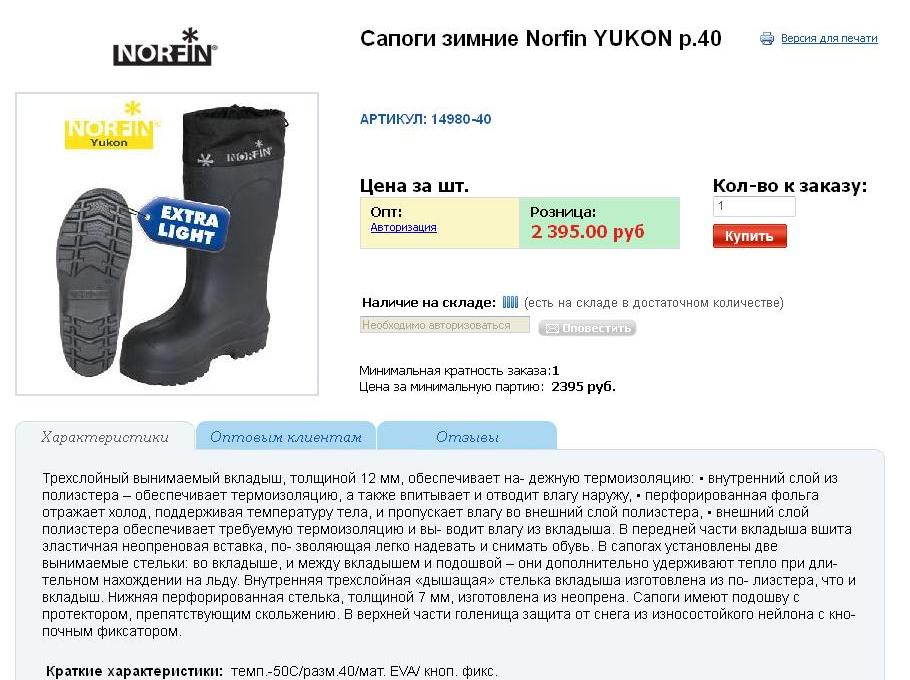Click the АРТИКУЛ: 14980-40 text
The height and width of the screenshot is (680, 910).
click(425, 119)
